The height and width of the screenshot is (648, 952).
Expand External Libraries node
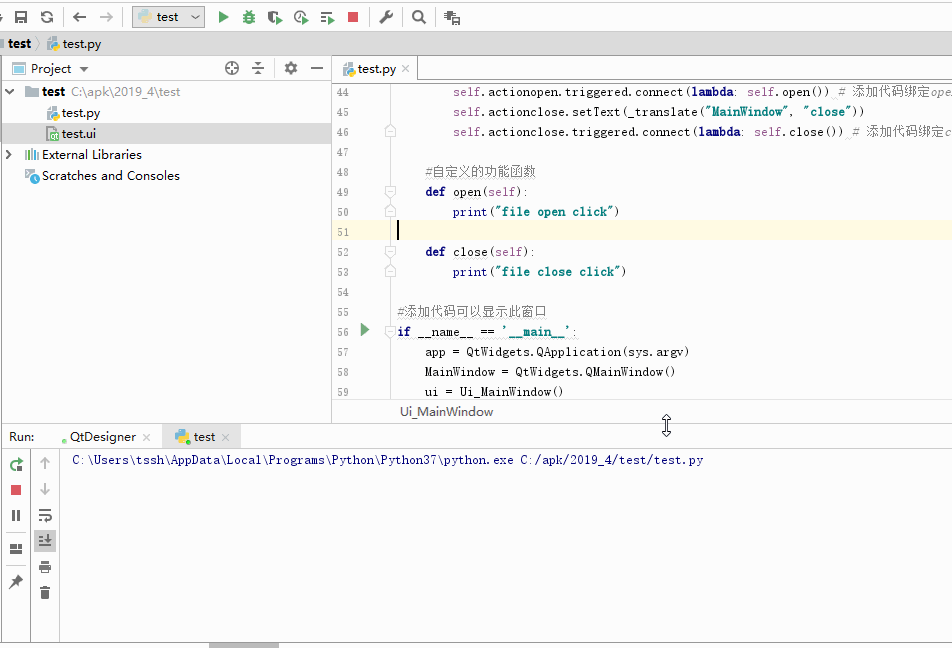(x=9, y=155)
